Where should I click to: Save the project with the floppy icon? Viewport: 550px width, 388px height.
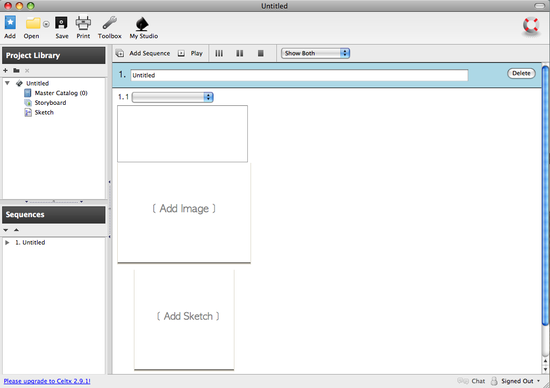pyautogui.click(x=61, y=23)
